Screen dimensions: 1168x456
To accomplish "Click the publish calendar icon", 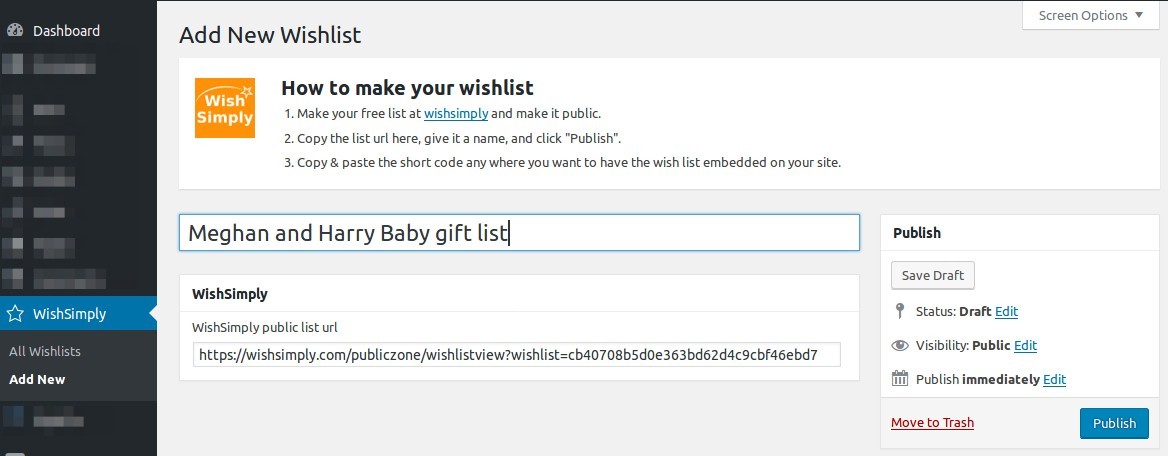I will point(900,379).
